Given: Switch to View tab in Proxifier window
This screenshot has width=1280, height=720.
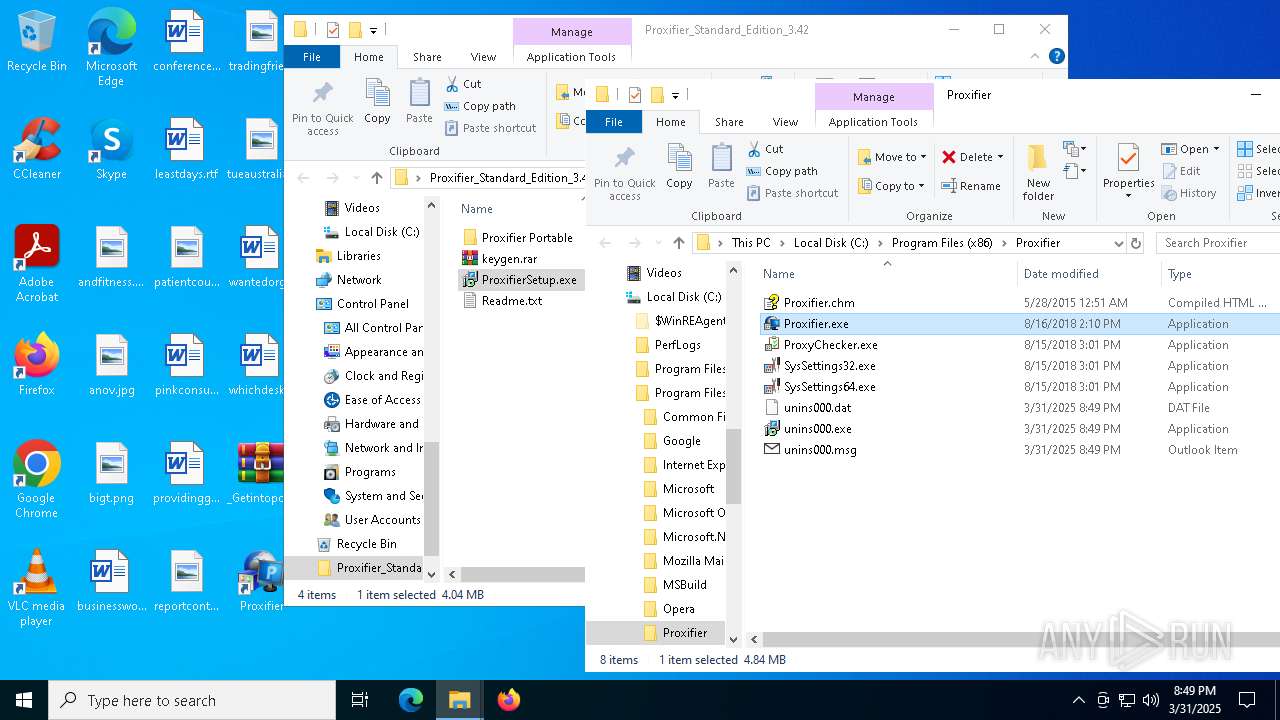Looking at the screenshot, I should pyautogui.click(x=785, y=122).
